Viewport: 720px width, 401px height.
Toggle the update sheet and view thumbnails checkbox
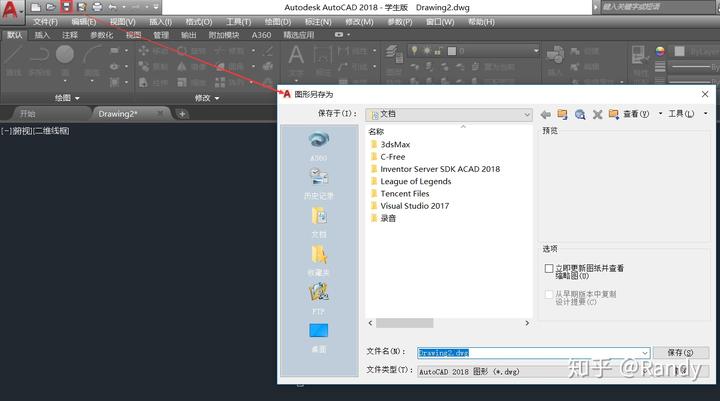coord(549,268)
